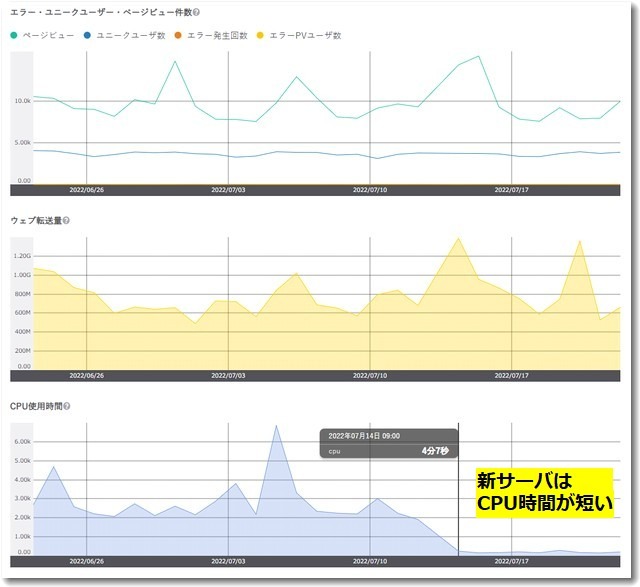Toggle the エラーPVユーザ数 legend label

coord(305,35)
